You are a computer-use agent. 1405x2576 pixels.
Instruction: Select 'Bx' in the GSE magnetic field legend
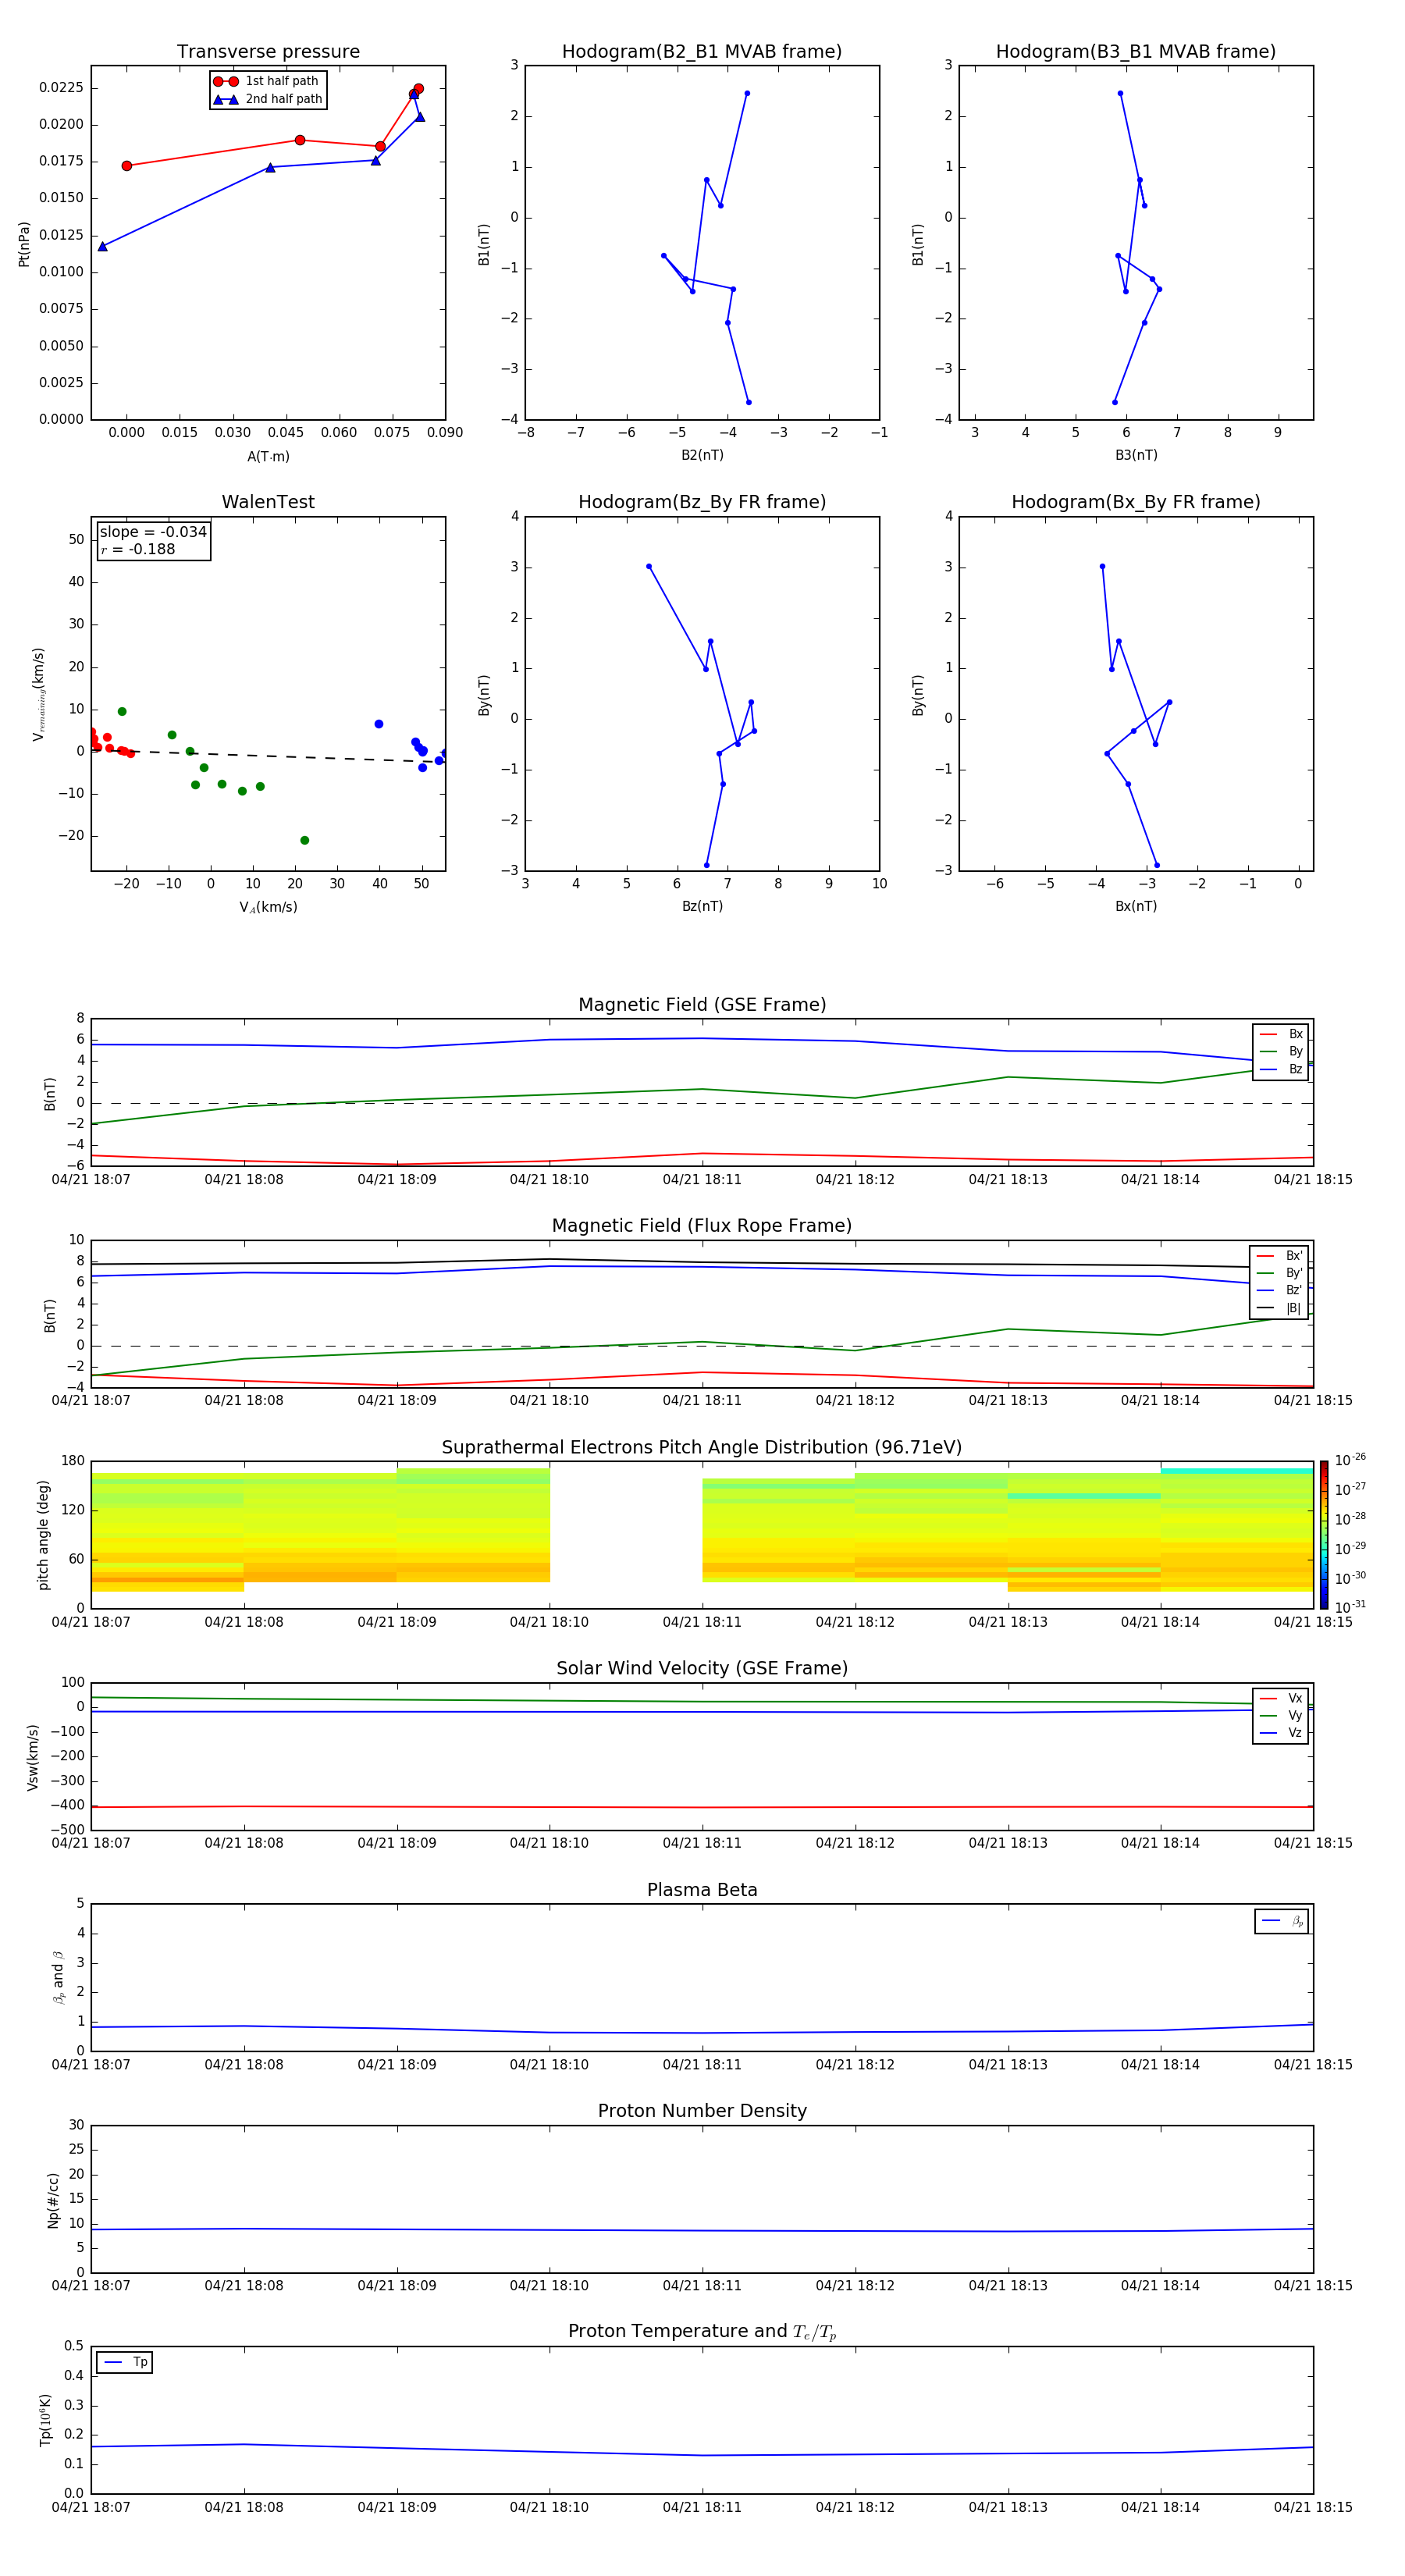pyautogui.click(x=1281, y=1034)
